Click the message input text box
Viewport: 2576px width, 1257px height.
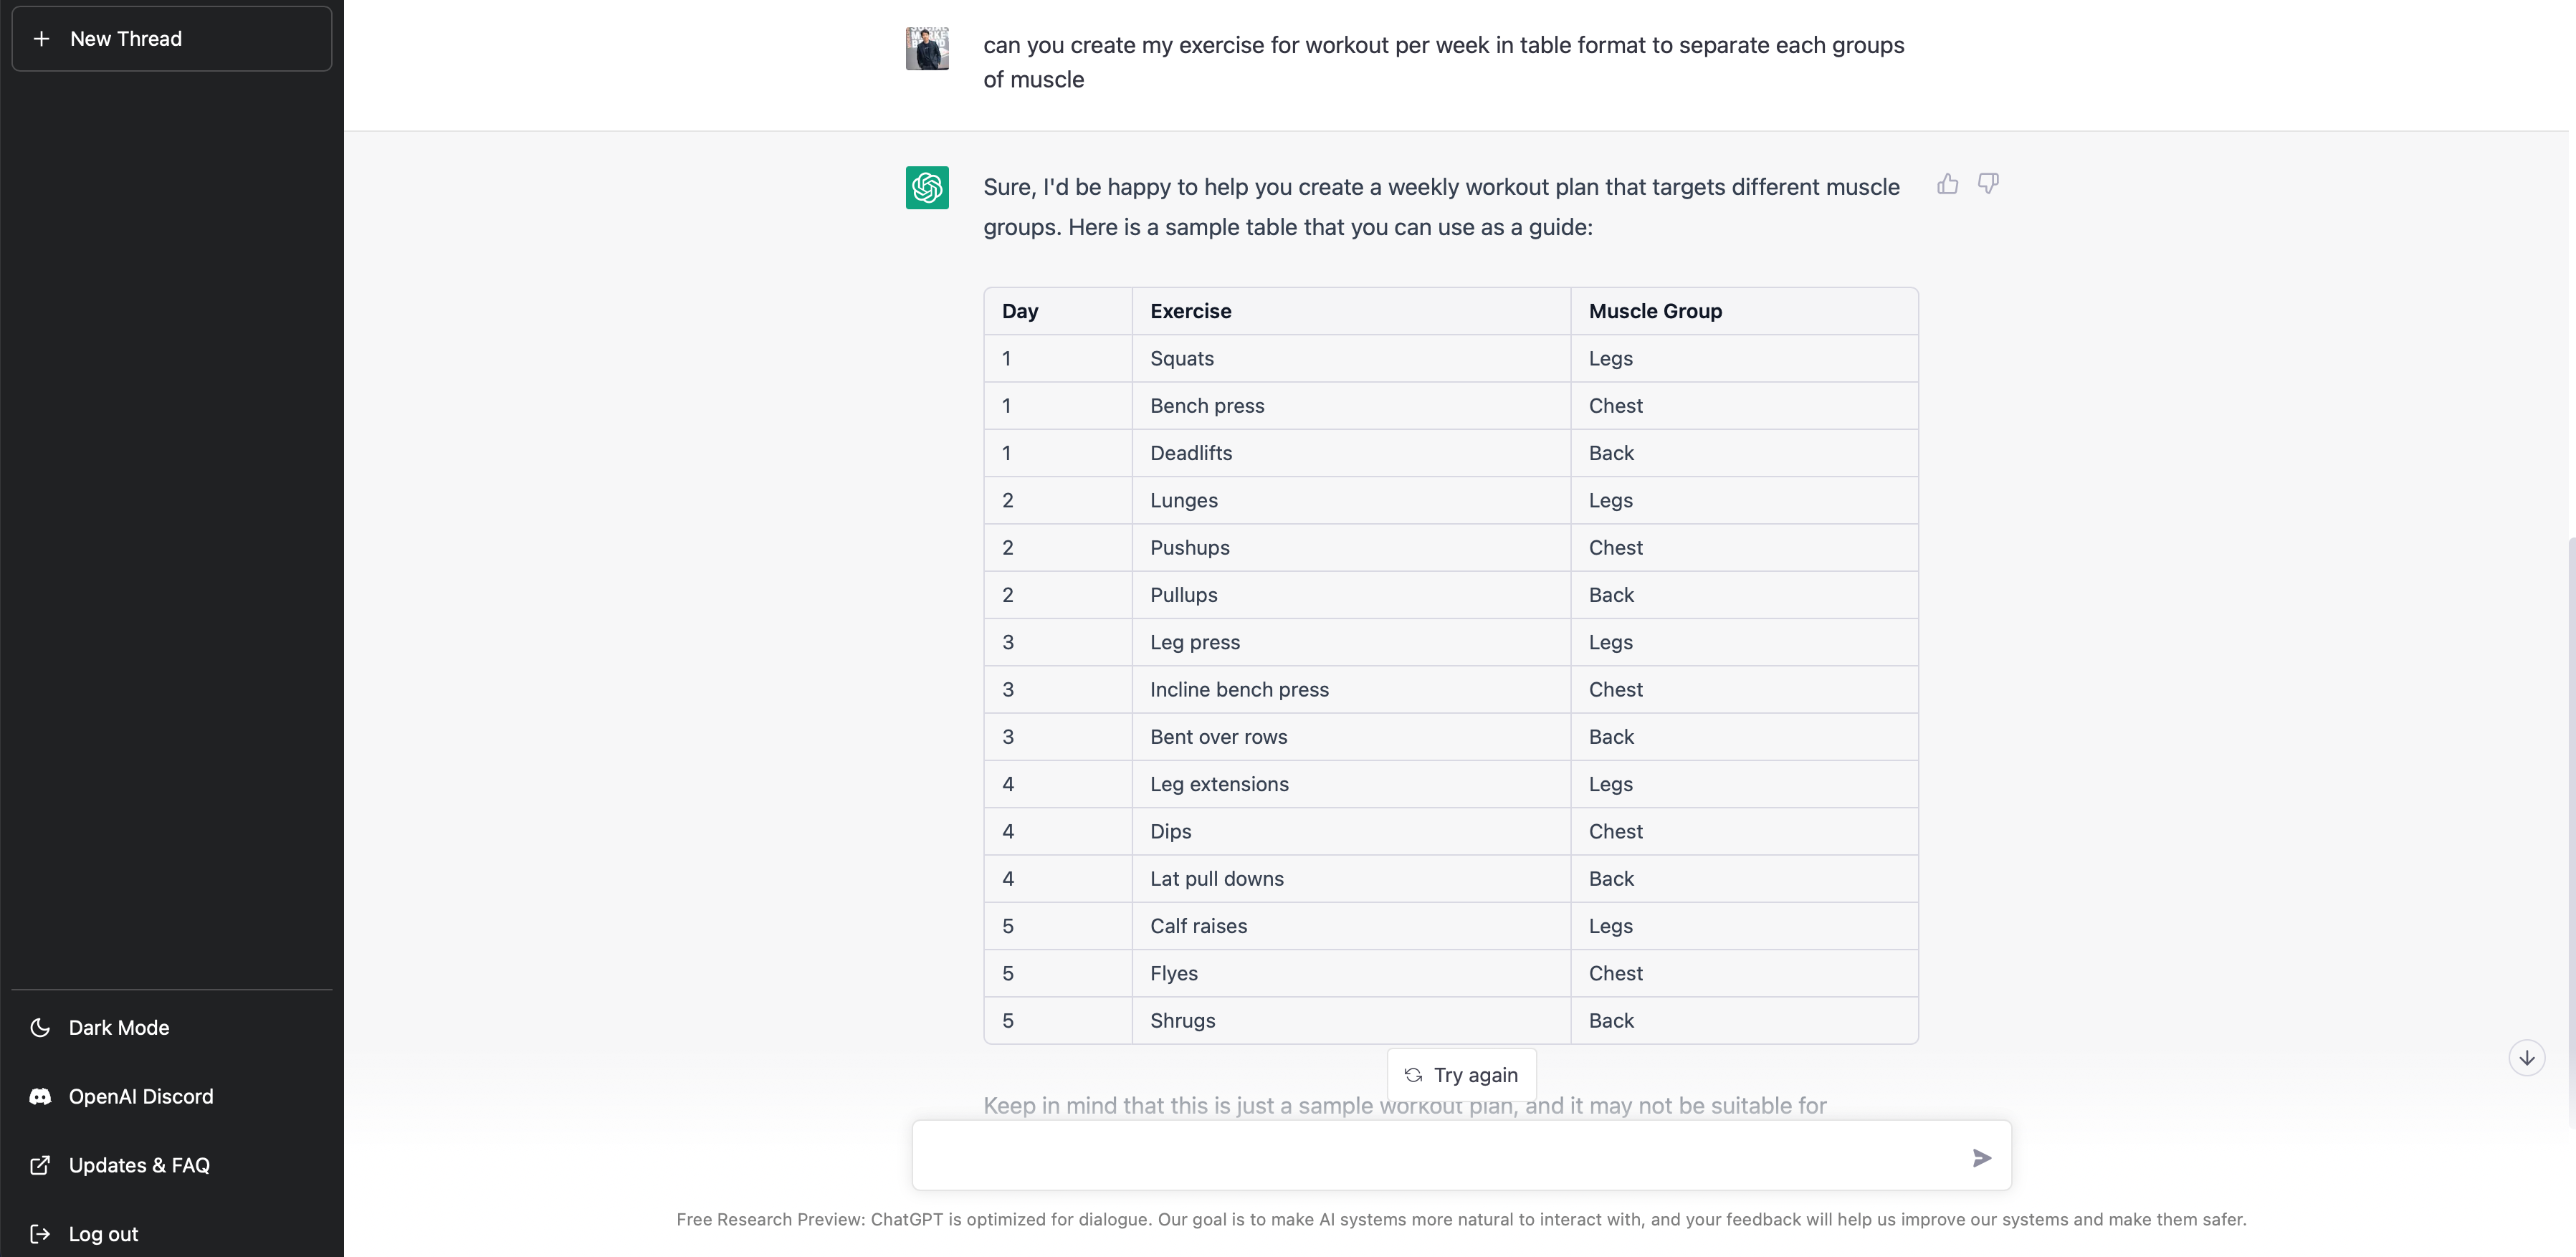pyautogui.click(x=1440, y=1157)
